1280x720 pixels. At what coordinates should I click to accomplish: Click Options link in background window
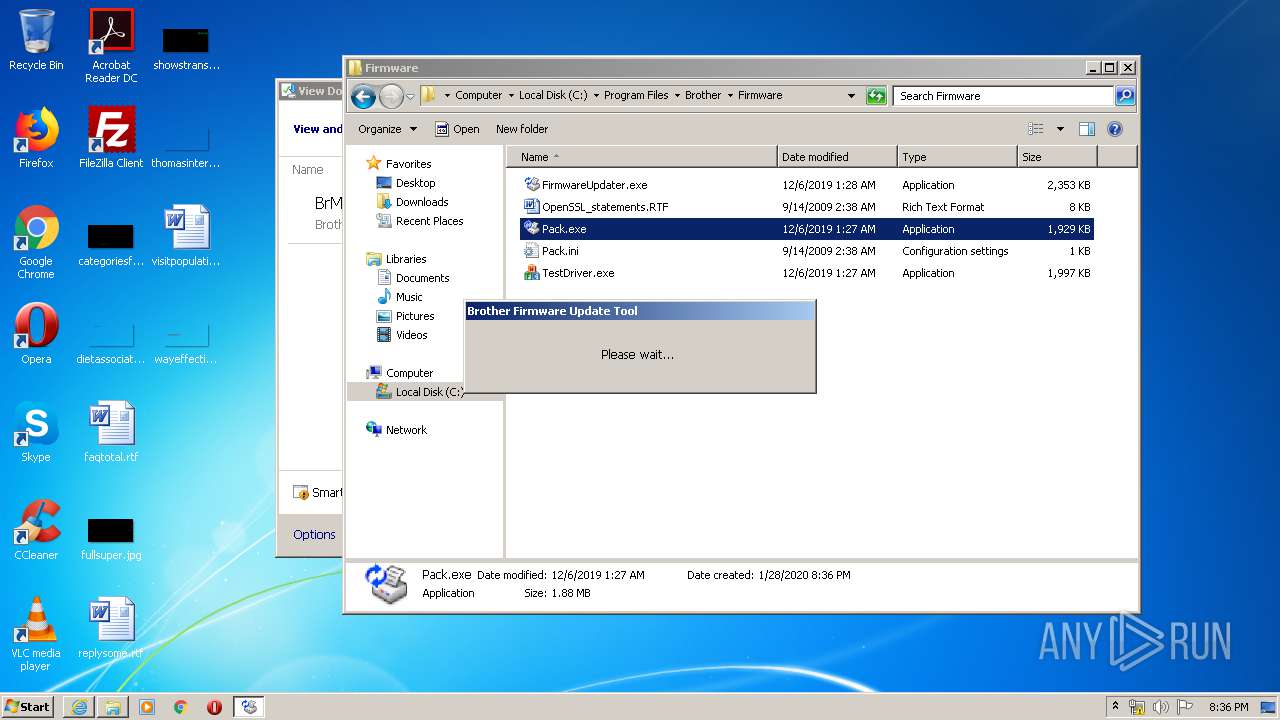pyautogui.click(x=314, y=535)
